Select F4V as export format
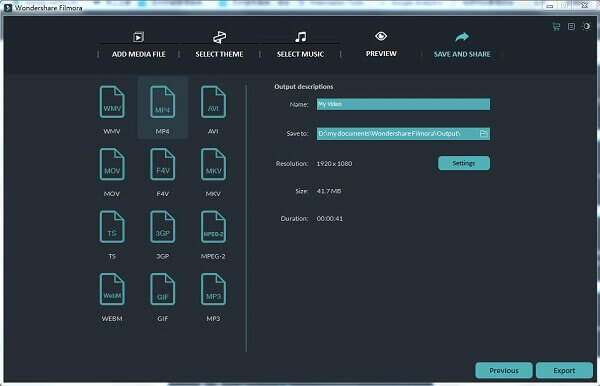 pos(163,164)
